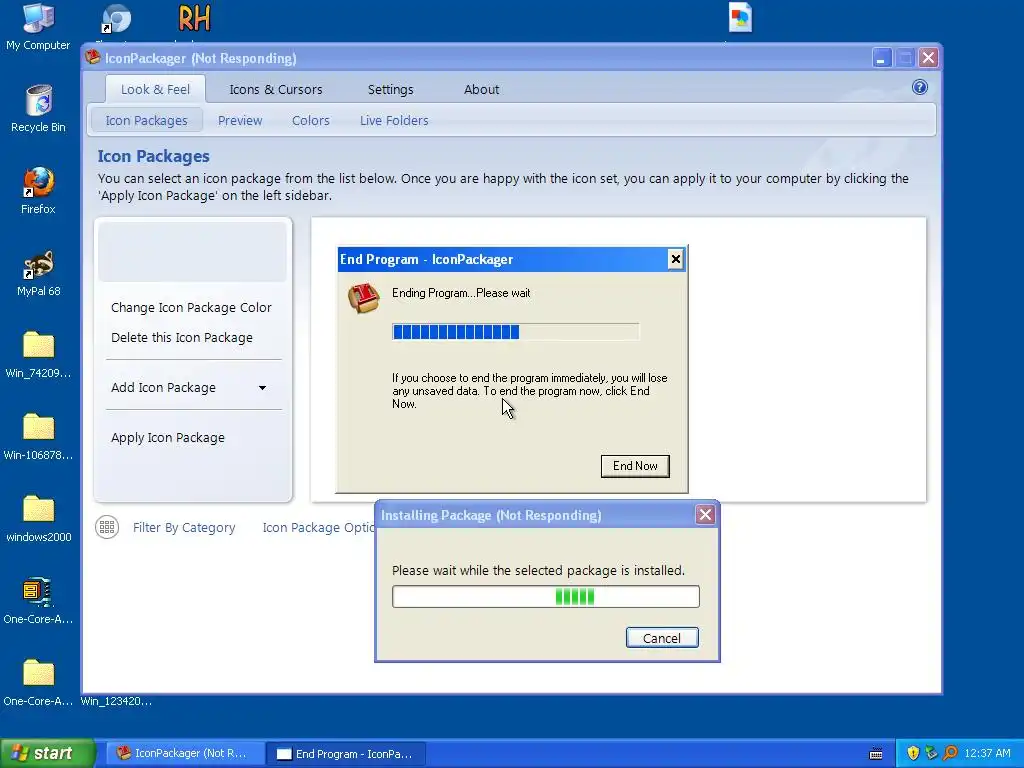The height and width of the screenshot is (768, 1024).
Task: Switch to the Look & Feel tab
Action: coord(155,89)
